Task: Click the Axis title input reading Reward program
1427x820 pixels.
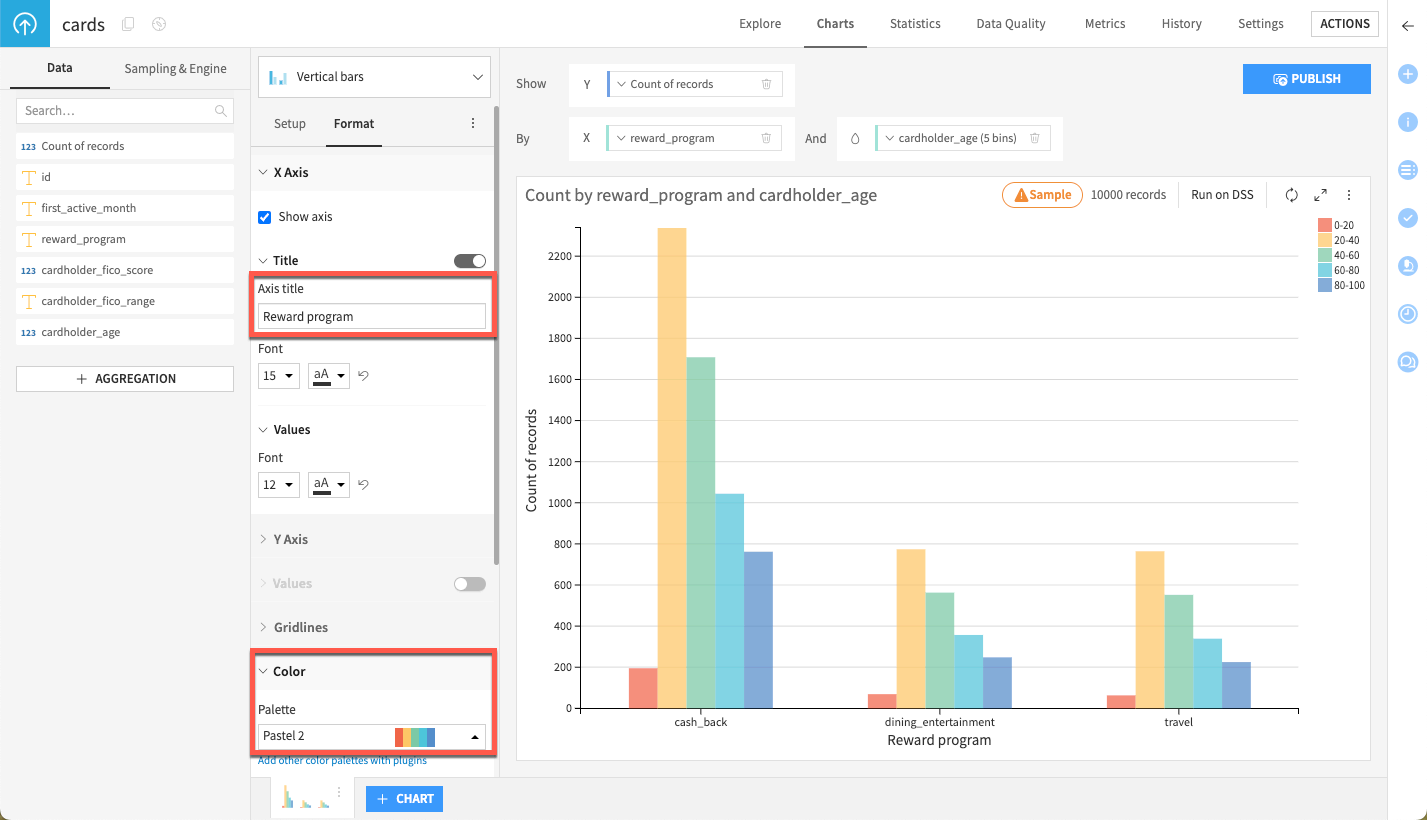Action: click(x=371, y=315)
